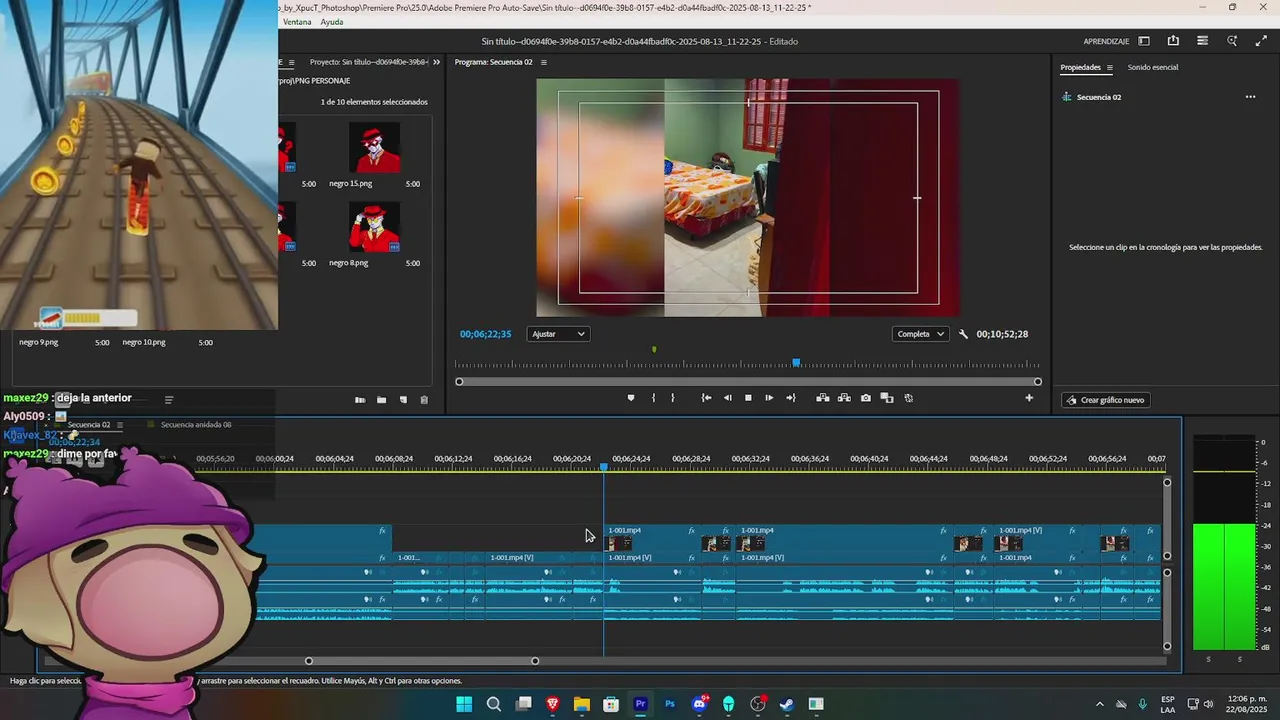Open the comparison view button
This screenshot has height=720, width=1280.
tap(887, 398)
